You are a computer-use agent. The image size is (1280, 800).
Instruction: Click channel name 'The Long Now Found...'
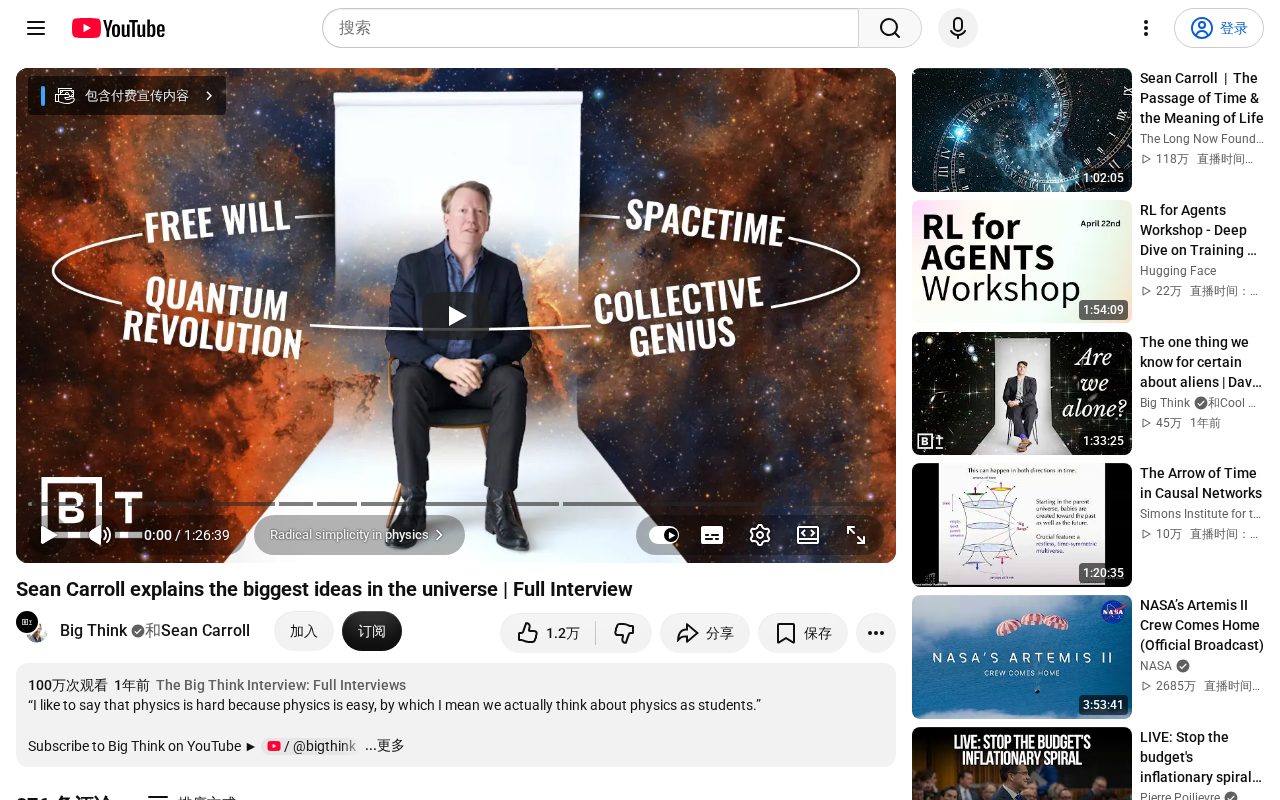tap(1201, 139)
